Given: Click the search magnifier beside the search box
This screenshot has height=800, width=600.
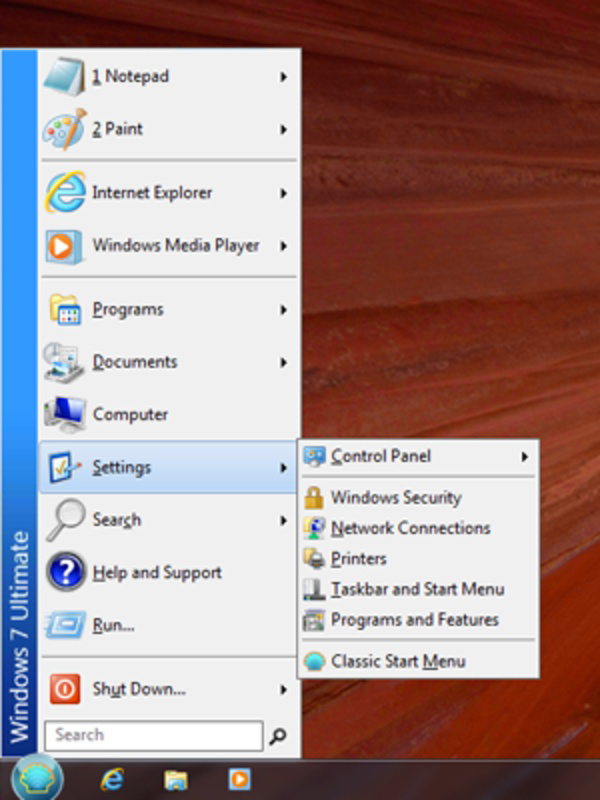Looking at the screenshot, I should [x=278, y=735].
